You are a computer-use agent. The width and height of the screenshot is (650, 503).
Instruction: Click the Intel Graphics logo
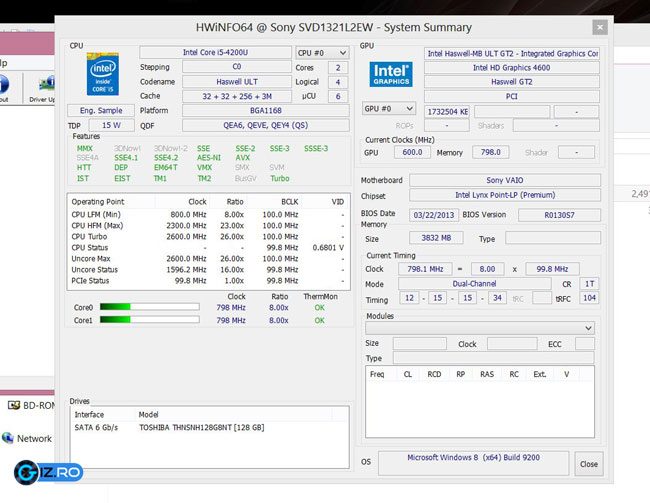pyautogui.click(x=391, y=75)
